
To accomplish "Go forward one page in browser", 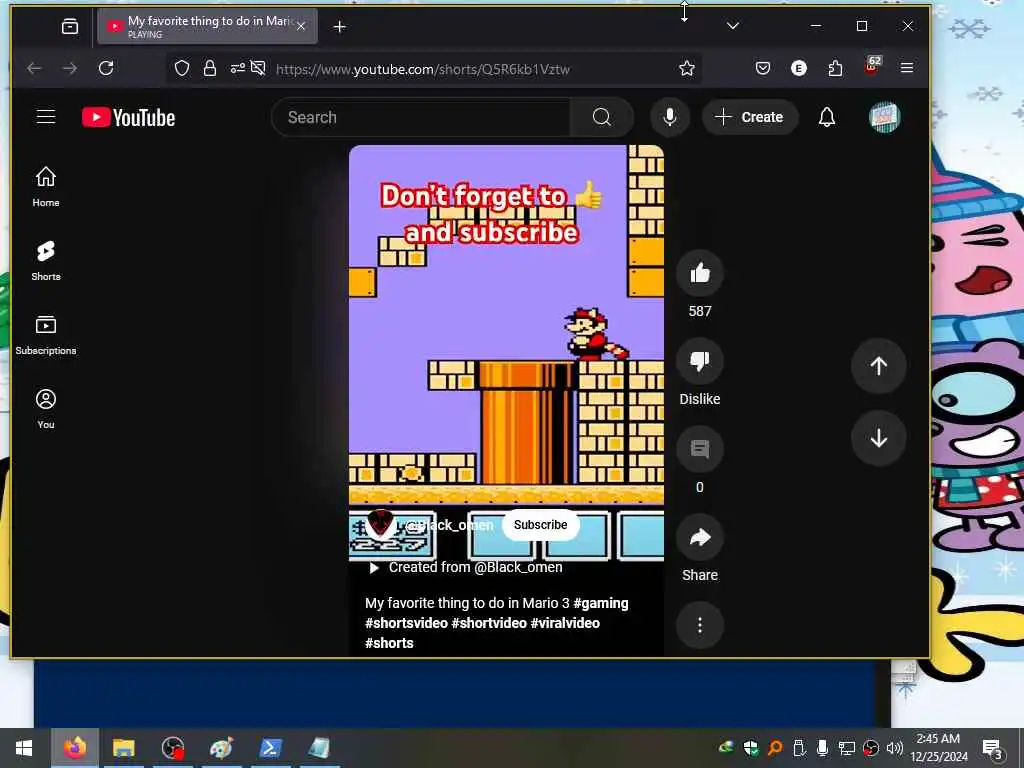I will point(70,68).
